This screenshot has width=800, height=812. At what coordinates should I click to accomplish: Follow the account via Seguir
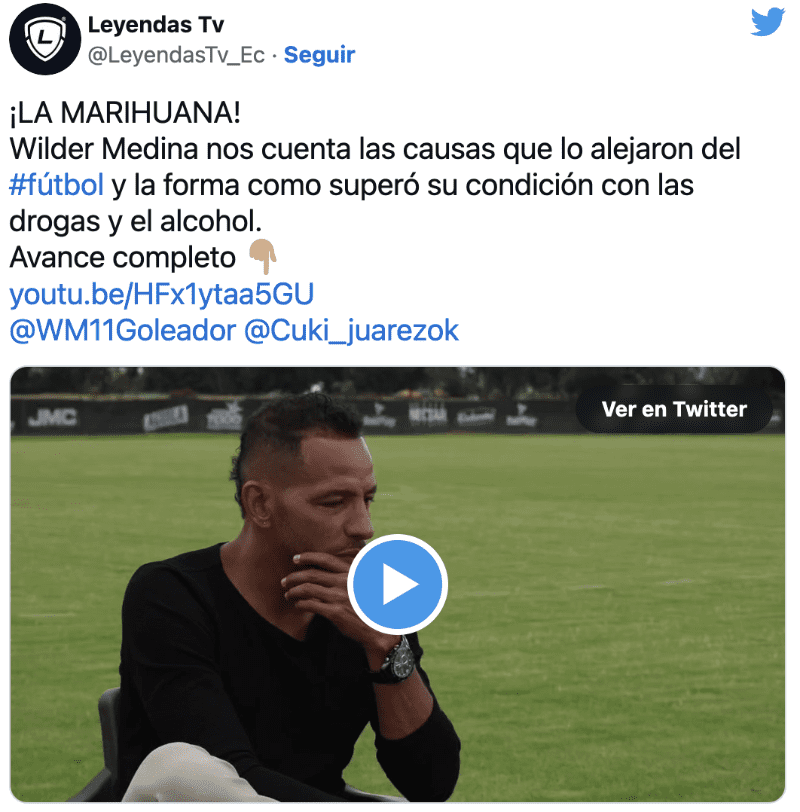tap(319, 55)
